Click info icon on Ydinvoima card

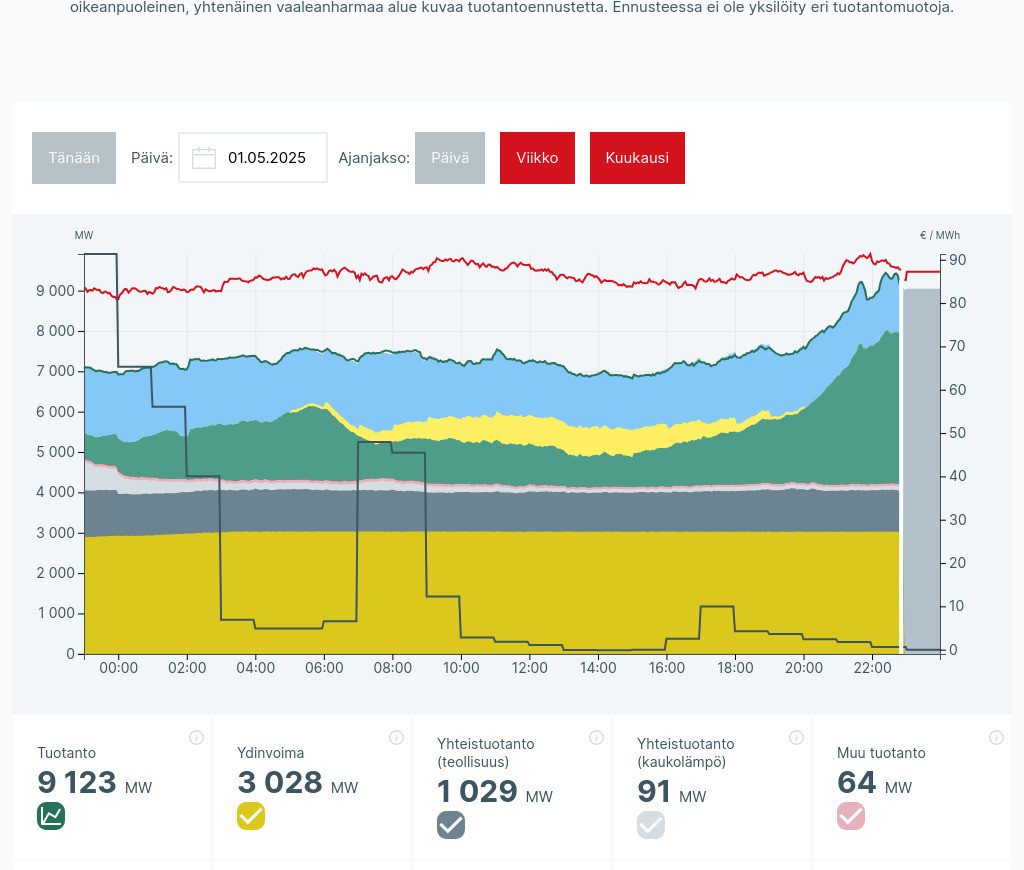click(396, 738)
